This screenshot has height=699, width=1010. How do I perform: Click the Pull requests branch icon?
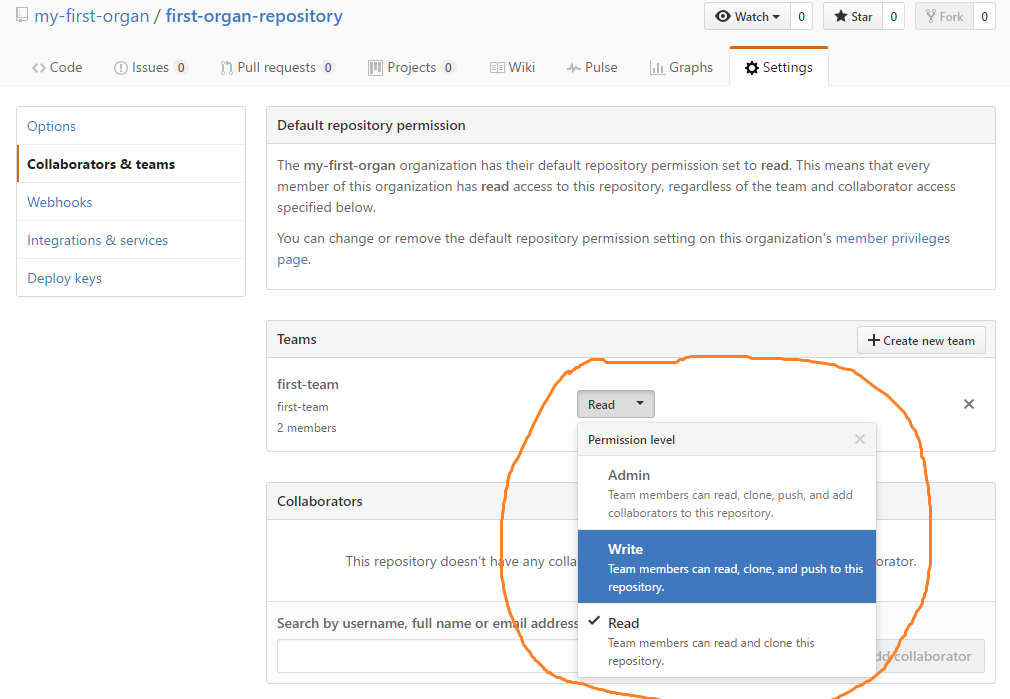point(226,68)
